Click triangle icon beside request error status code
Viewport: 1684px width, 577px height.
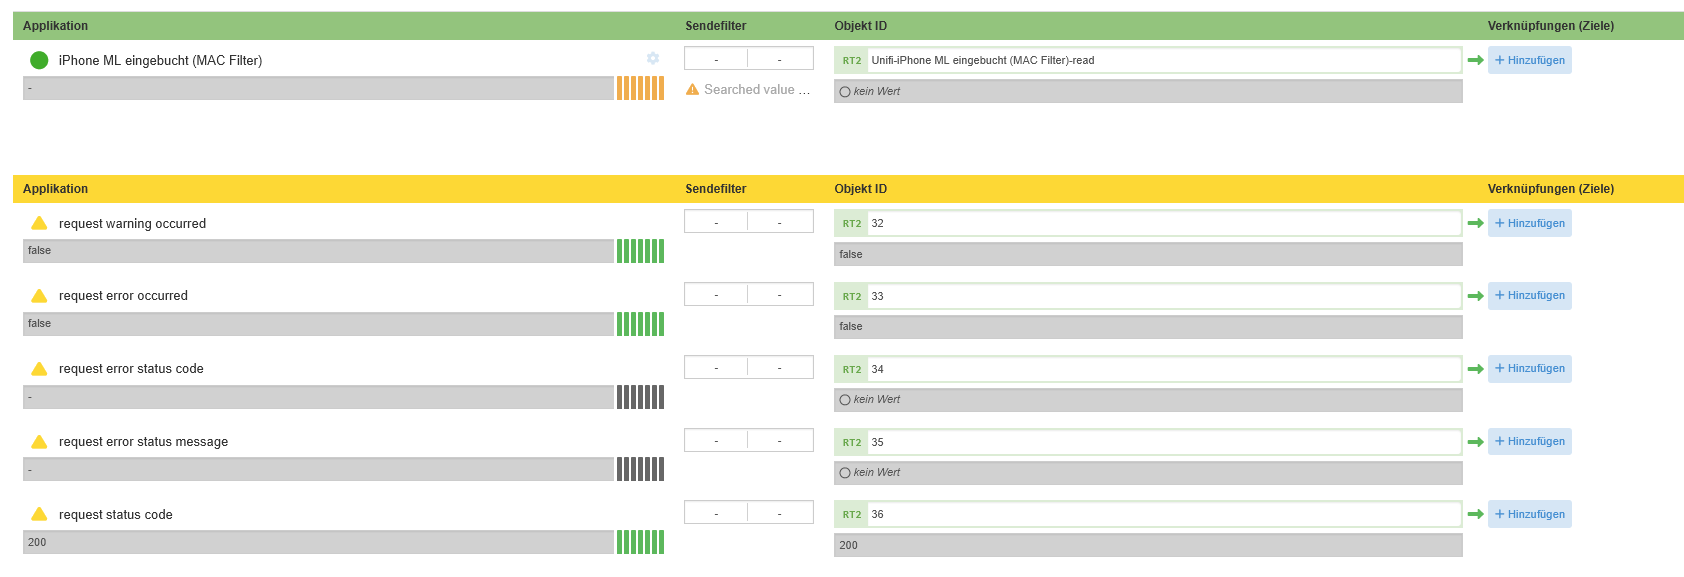pos(39,369)
